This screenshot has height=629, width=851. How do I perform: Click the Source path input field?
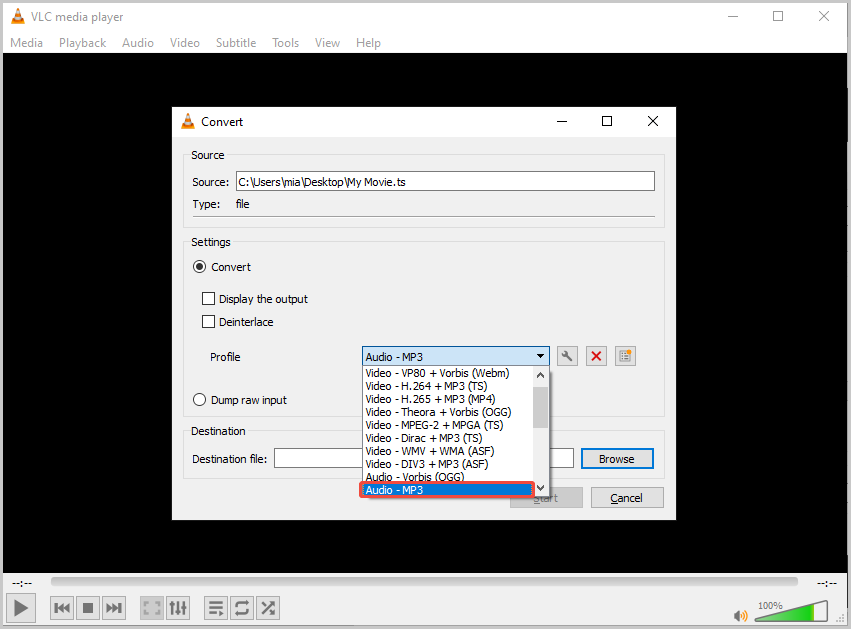click(445, 181)
